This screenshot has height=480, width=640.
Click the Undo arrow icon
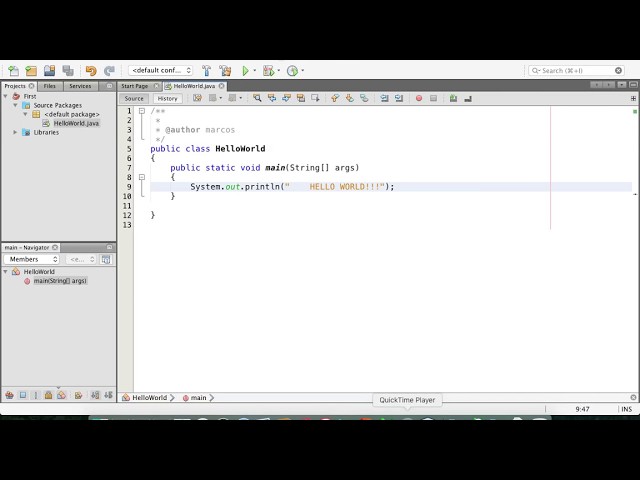tap(91, 71)
